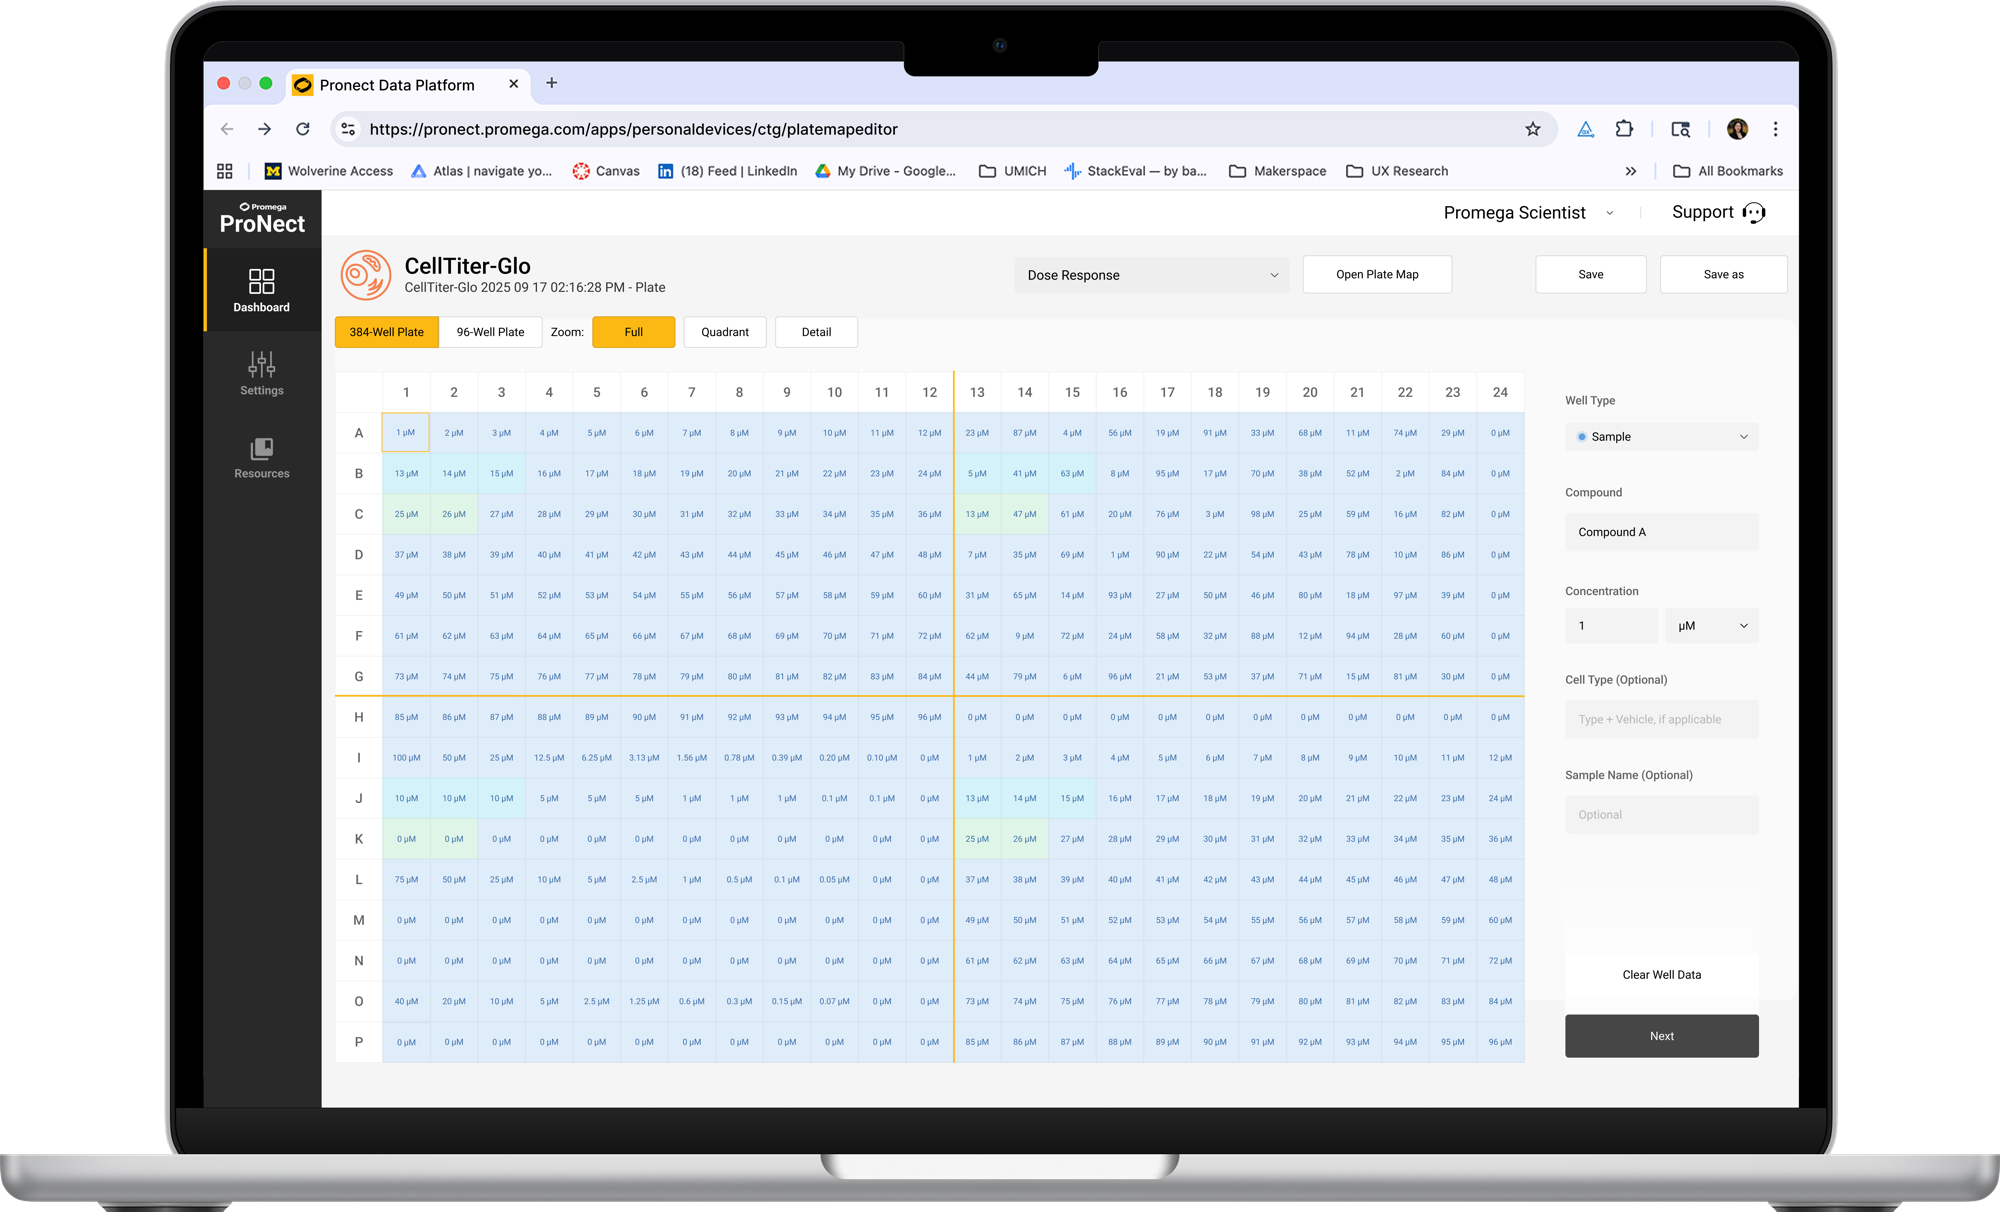Switch to 96-Well Plate

(x=490, y=332)
